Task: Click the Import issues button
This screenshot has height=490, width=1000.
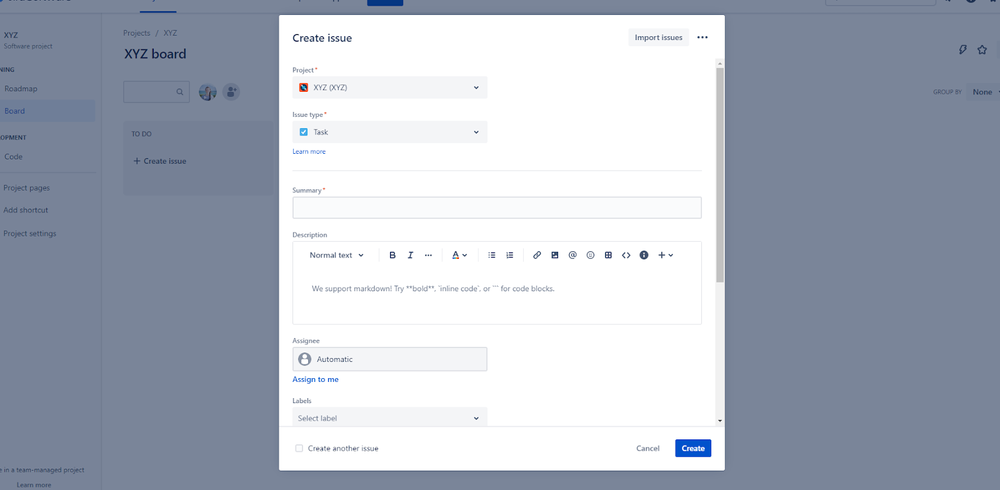Action: 659,38
